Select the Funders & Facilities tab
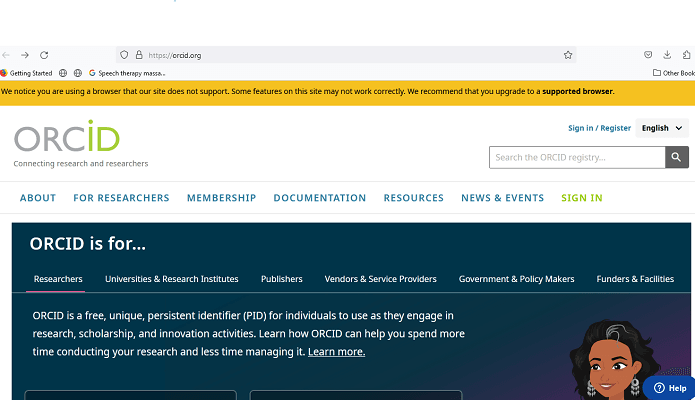The width and height of the screenshot is (695, 400). coord(635,279)
